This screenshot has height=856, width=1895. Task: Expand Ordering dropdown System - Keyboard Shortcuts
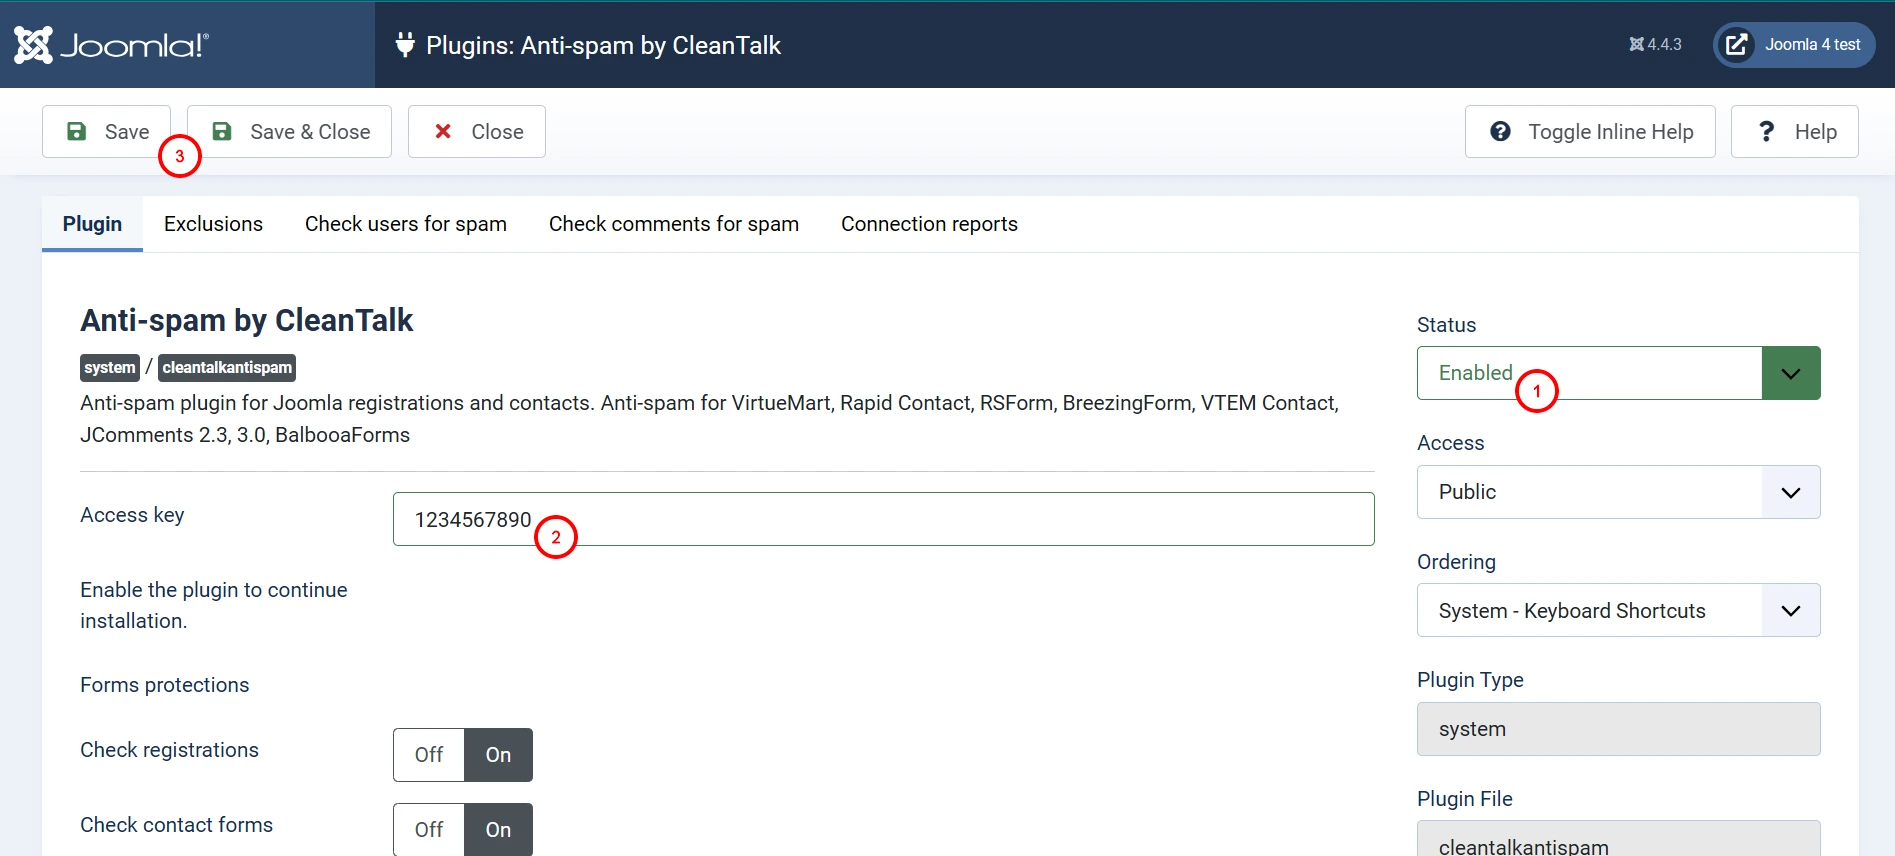(x=1618, y=610)
